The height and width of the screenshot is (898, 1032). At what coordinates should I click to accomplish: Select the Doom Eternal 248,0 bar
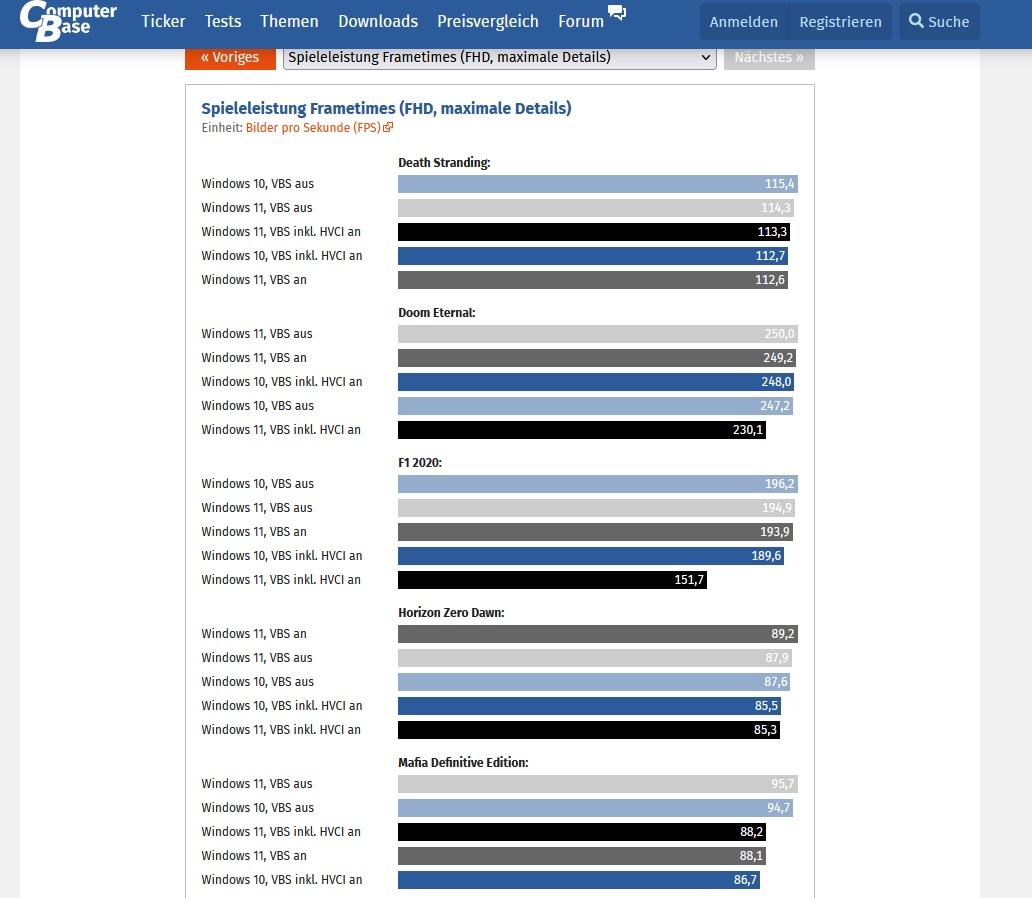pyautogui.click(x=596, y=382)
